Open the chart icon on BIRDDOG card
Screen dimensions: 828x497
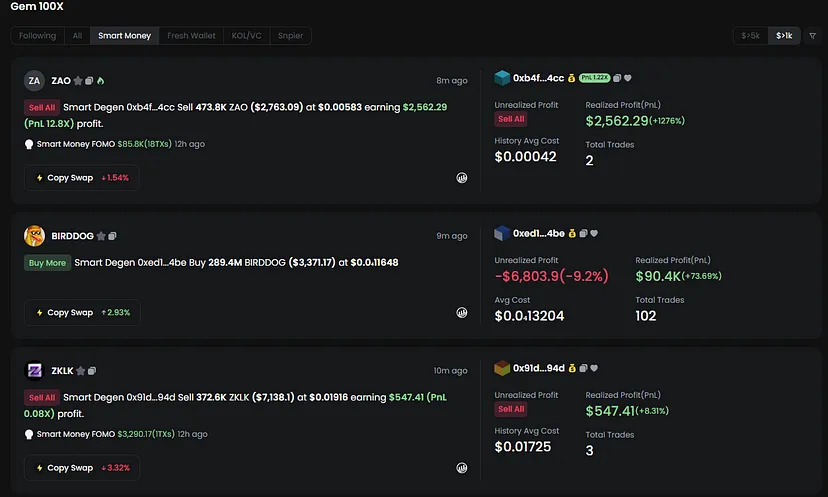point(462,312)
